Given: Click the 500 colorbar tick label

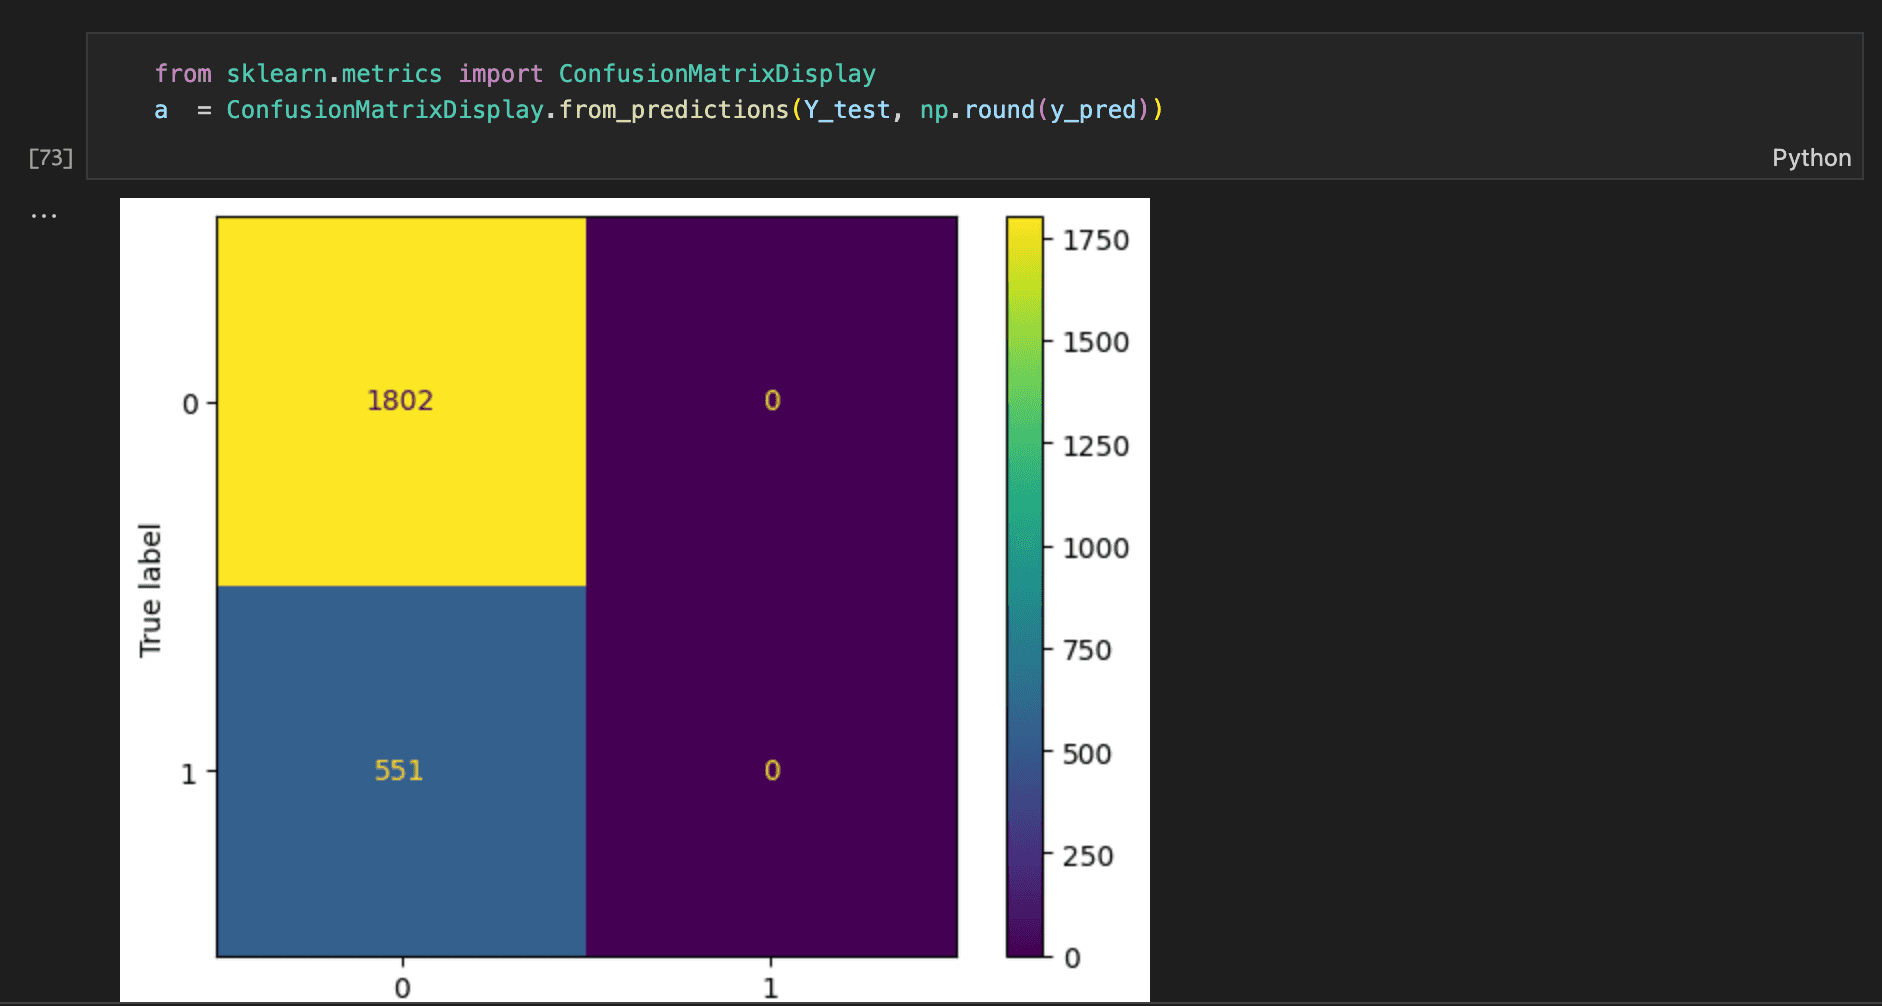Looking at the screenshot, I should tap(1087, 754).
